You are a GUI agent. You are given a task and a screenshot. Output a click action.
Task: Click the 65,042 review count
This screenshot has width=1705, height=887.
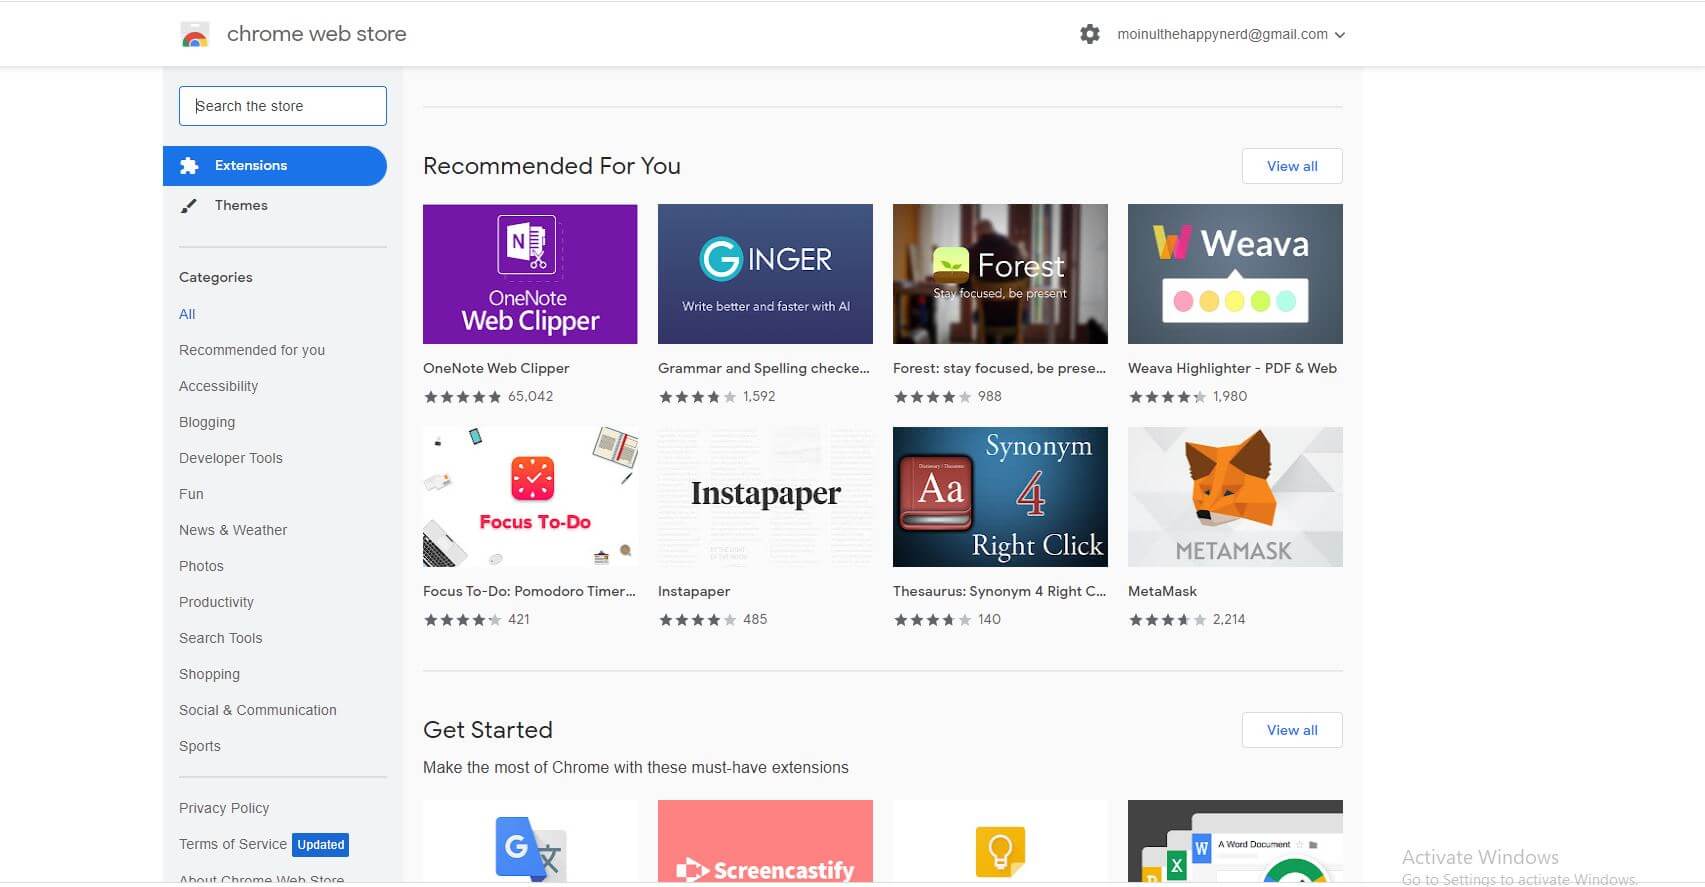[530, 396]
